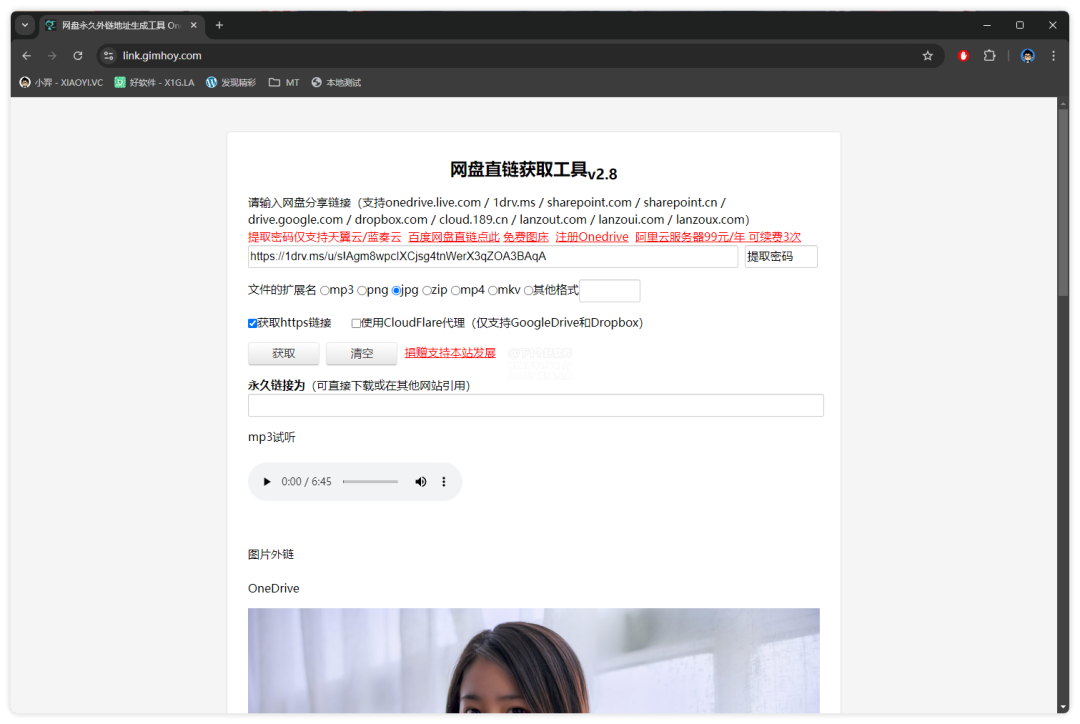Close the 网盘永久外链 tab
The width and height of the screenshot is (1080, 724).
pos(194,25)
